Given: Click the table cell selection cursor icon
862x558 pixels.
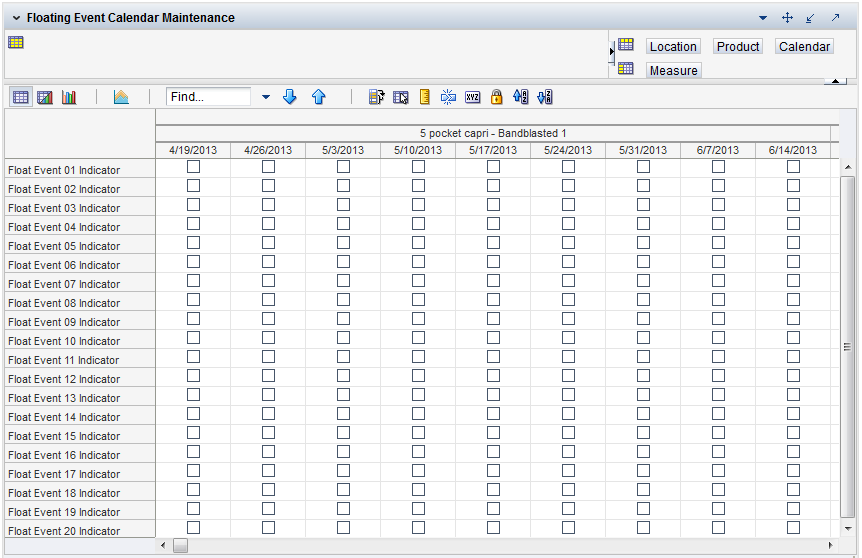Looking at the screenshot, I should [401, 97].
